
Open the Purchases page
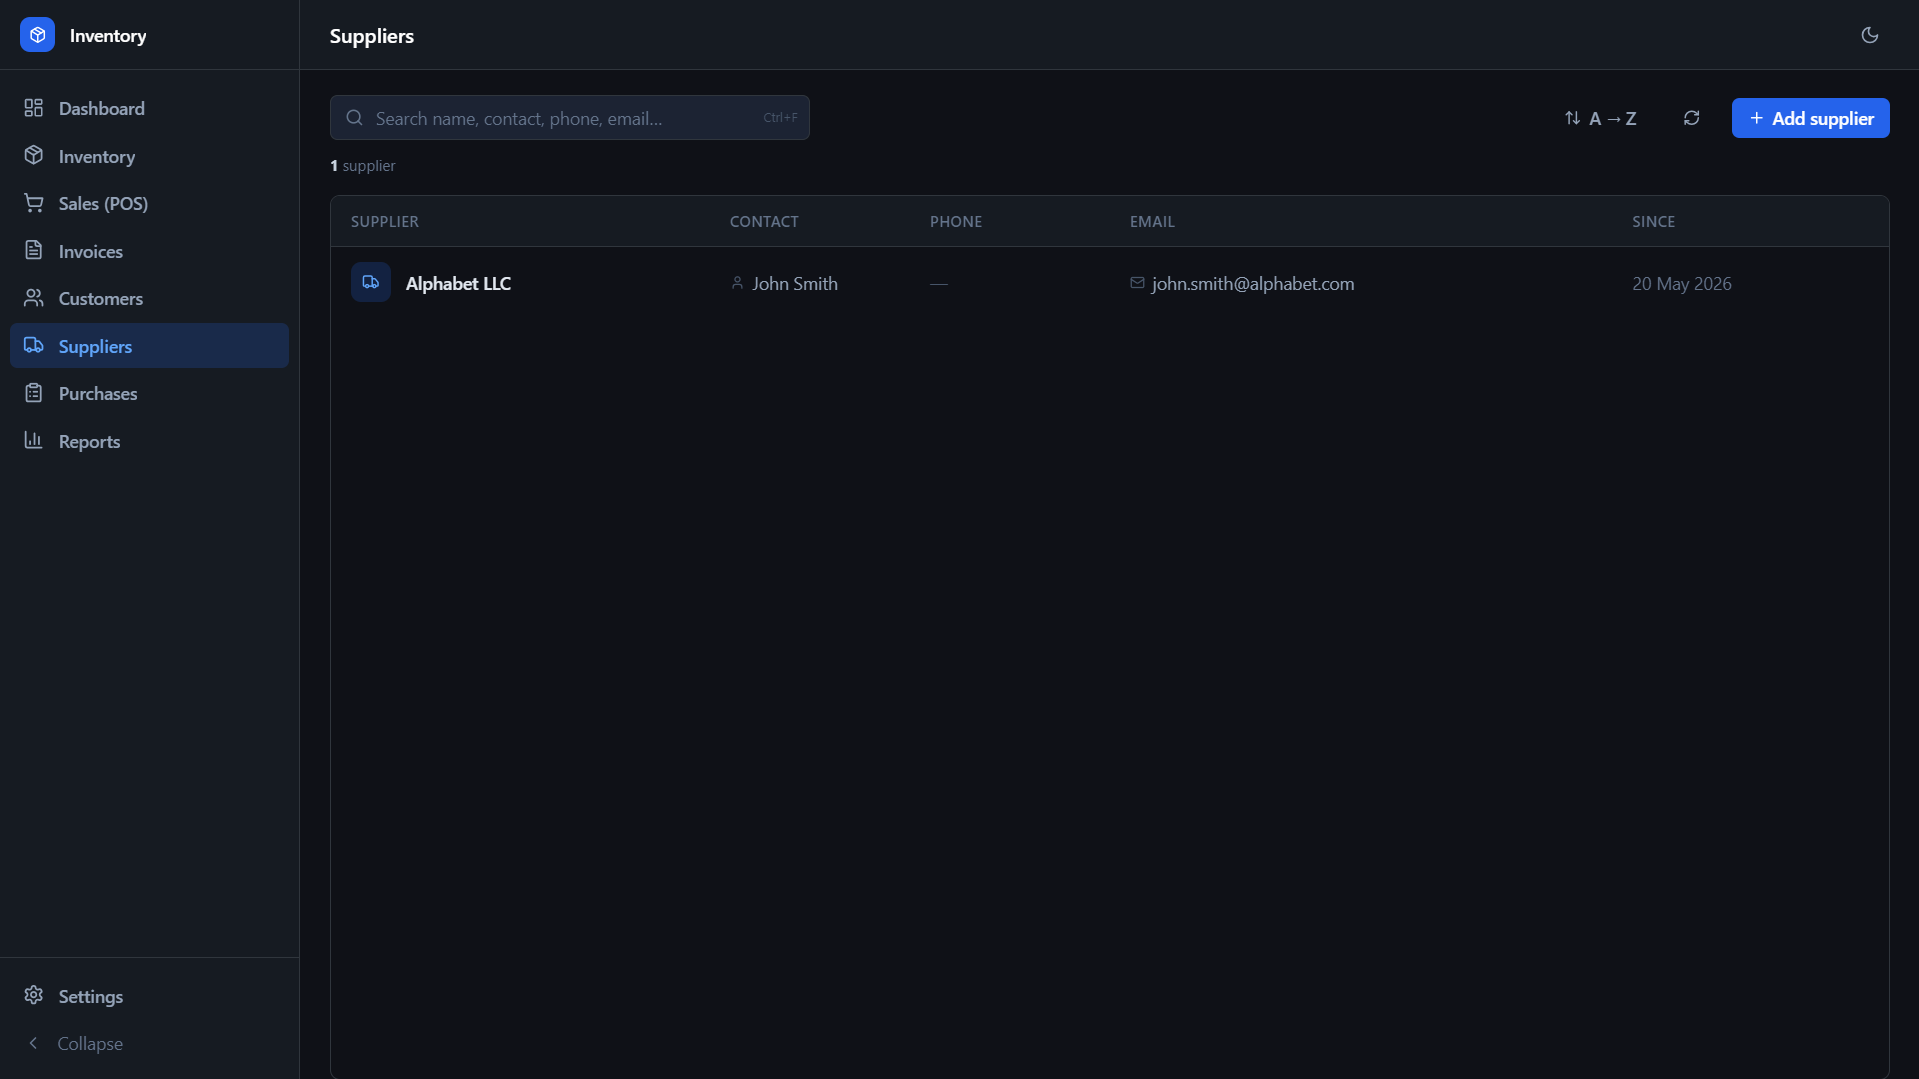149,393
